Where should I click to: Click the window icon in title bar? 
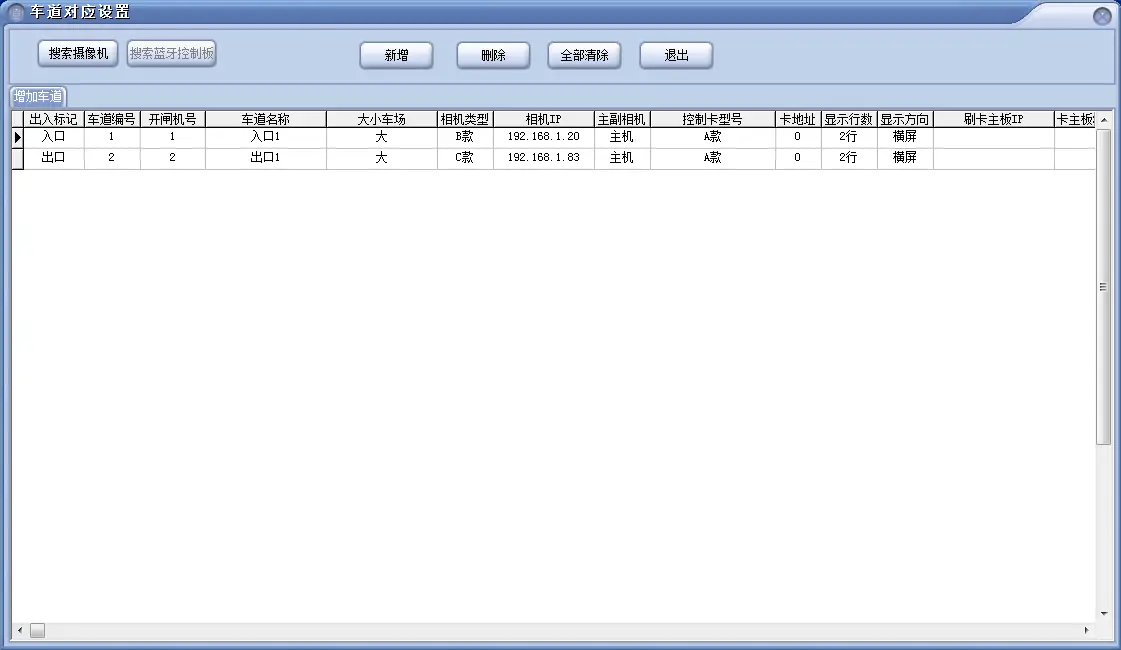coord(16,13)
